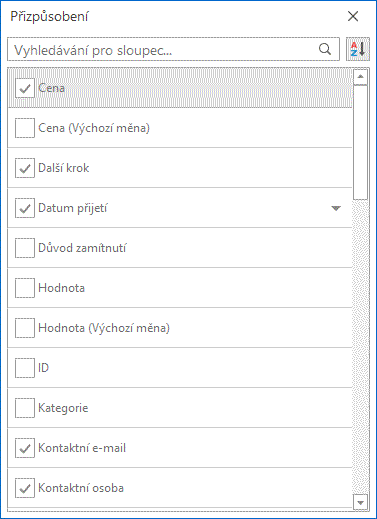Close the Přizpůsobení dialog
Image resolution: width=377 pixels, height=519 pixels.
353,16
